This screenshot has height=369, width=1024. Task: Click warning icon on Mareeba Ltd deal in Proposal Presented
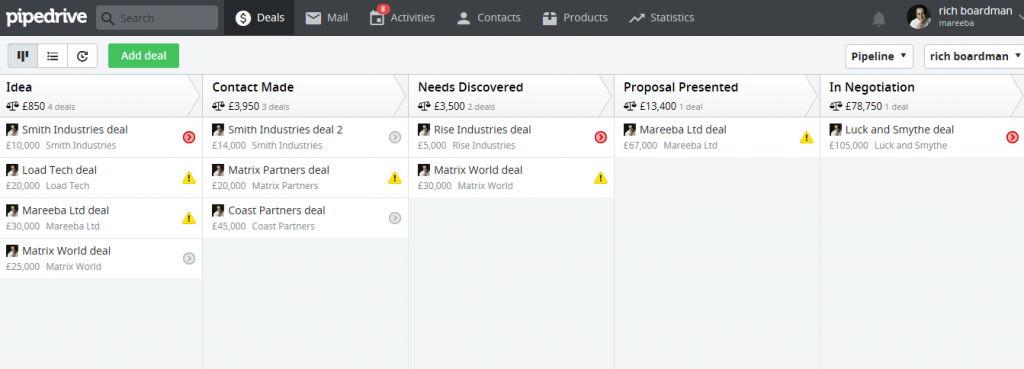pos(807,137)
